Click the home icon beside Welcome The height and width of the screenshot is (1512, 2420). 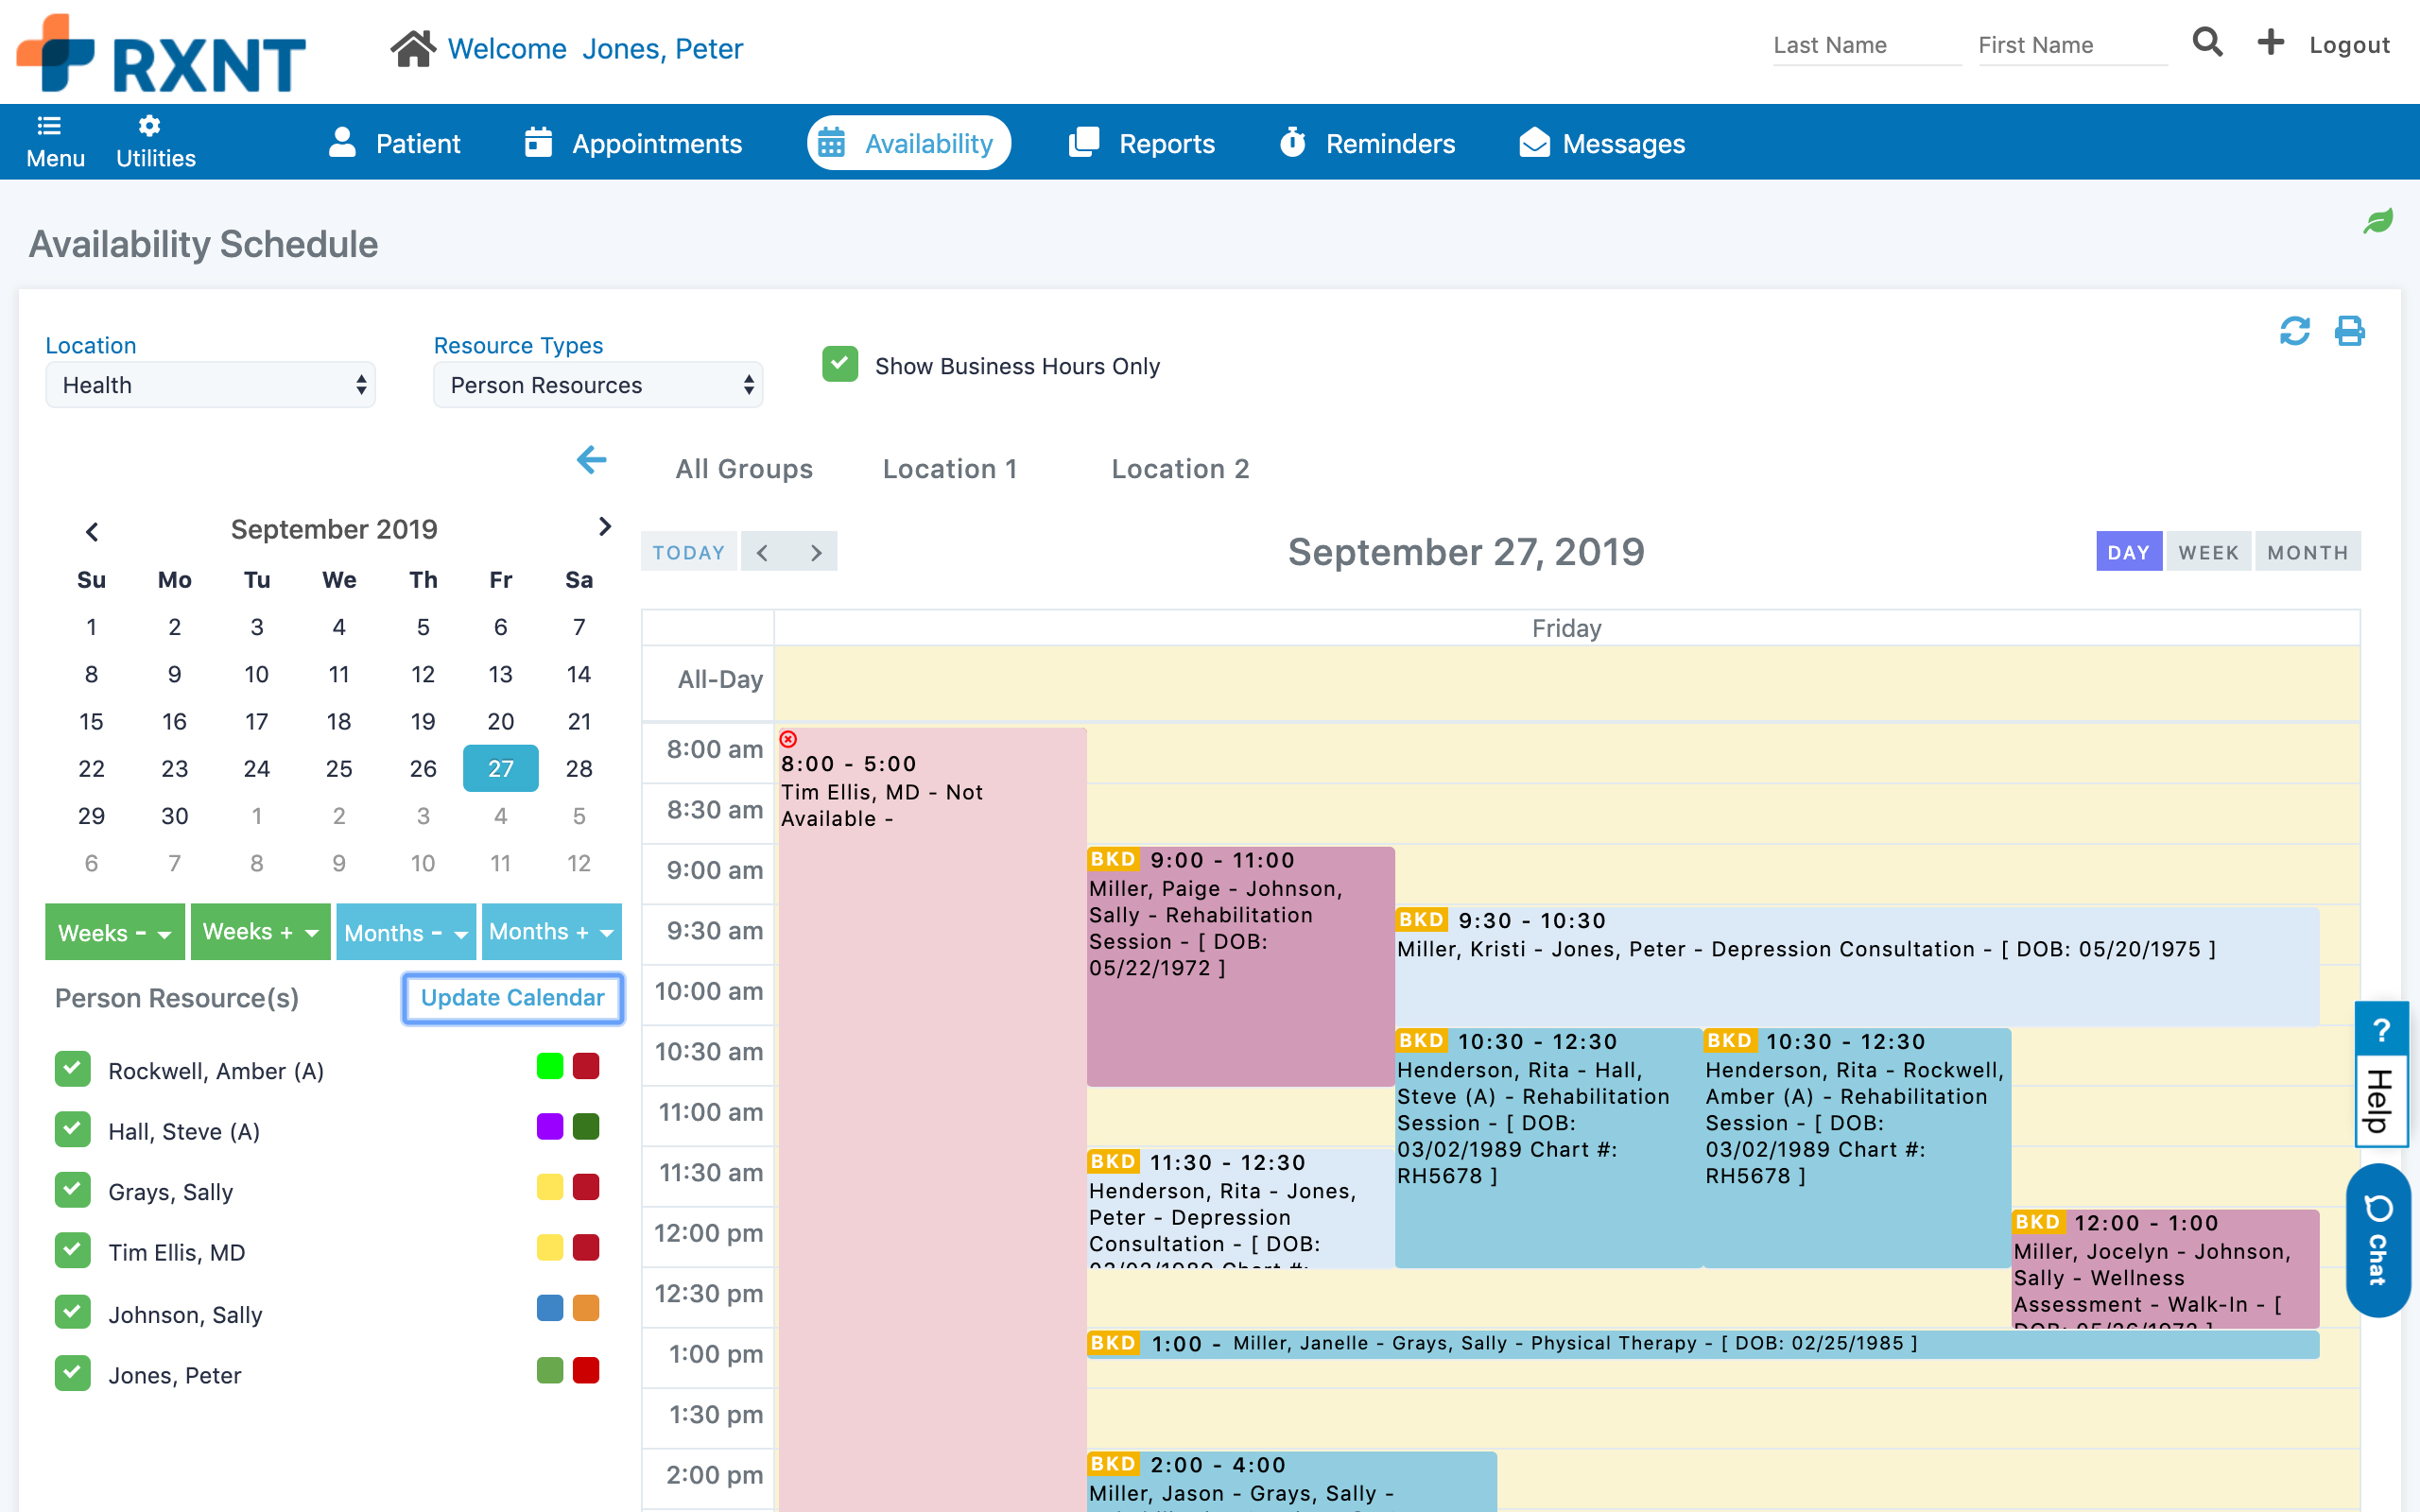412,48
